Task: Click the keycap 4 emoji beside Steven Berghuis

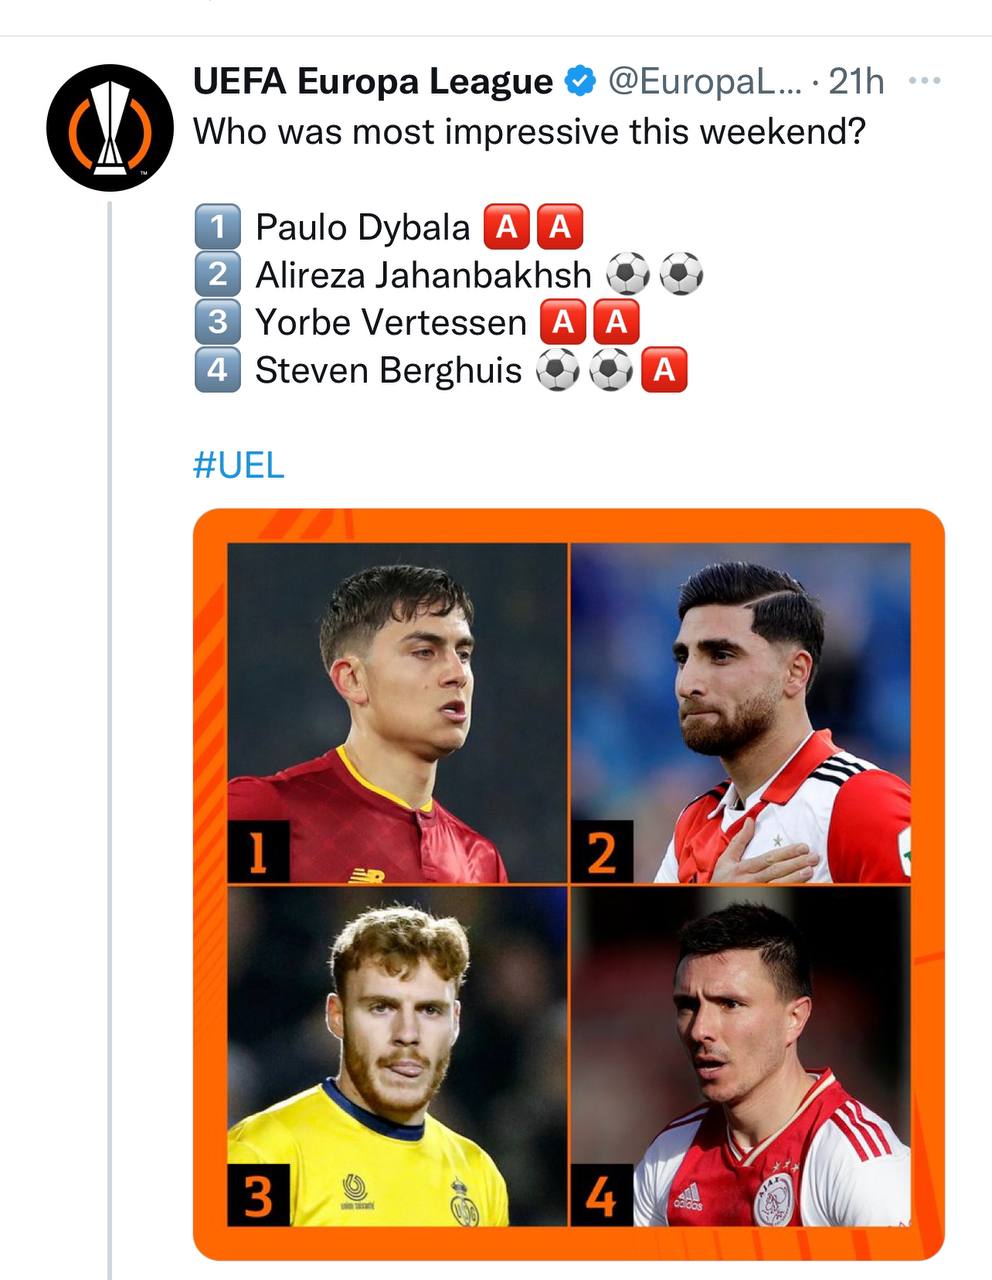Action: [x=217, y=370]
